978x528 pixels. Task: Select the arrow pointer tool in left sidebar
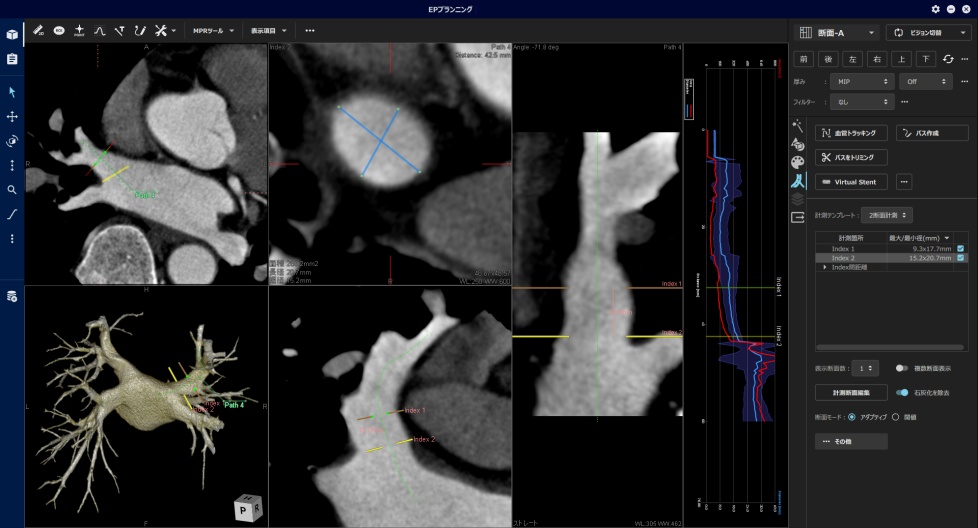pyautogui.click(x=12, y=92)
